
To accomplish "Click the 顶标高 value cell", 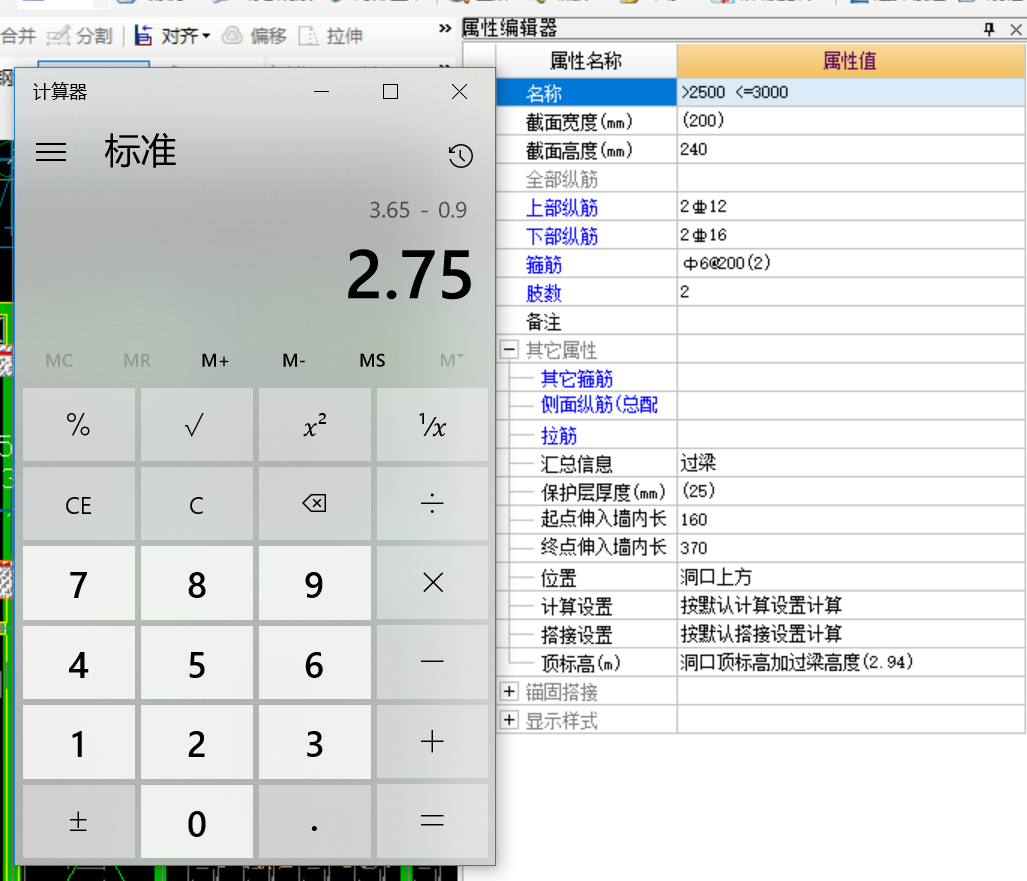I will tap(851, 662).
